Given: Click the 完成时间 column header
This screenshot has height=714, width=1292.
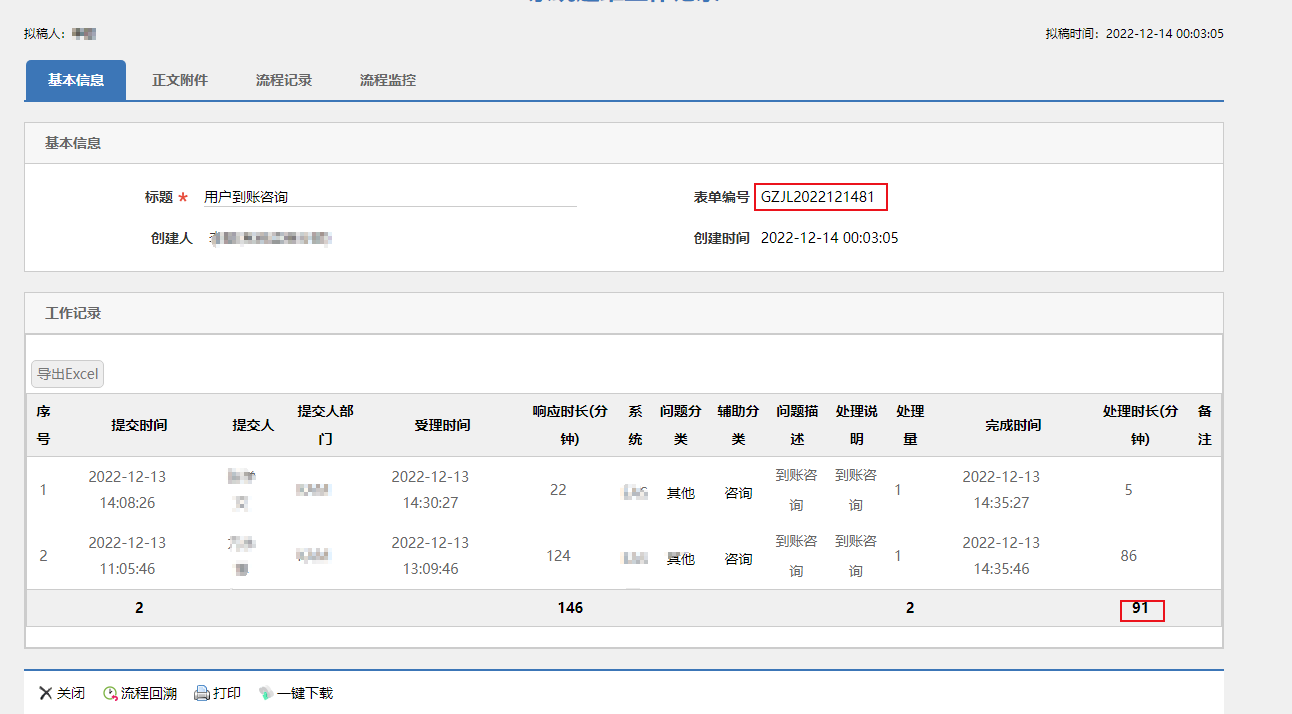Looking at the screenshot, I should [1013, 425].
